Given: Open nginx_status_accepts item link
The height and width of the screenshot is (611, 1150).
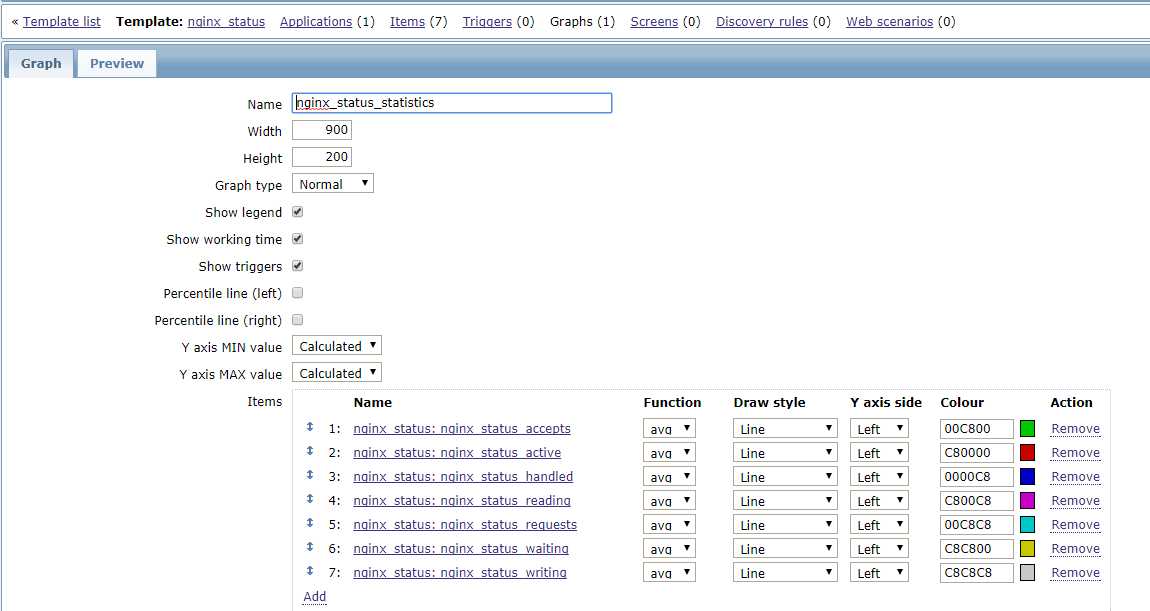Looking at the screenshot, I should 462,429.
